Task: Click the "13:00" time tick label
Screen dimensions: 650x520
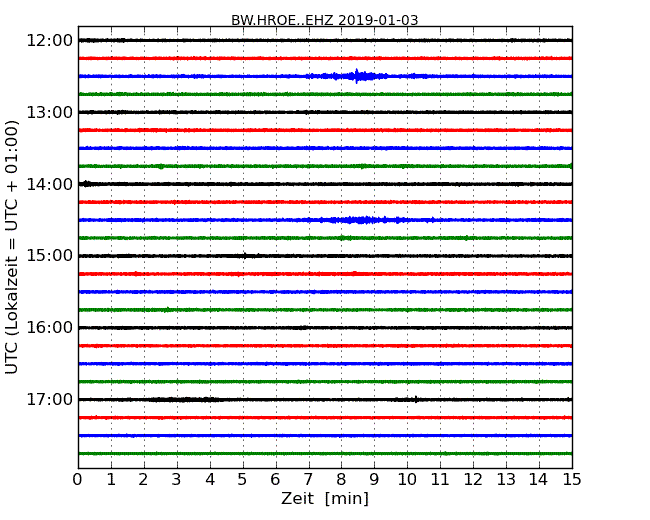Action: [49, 112]
